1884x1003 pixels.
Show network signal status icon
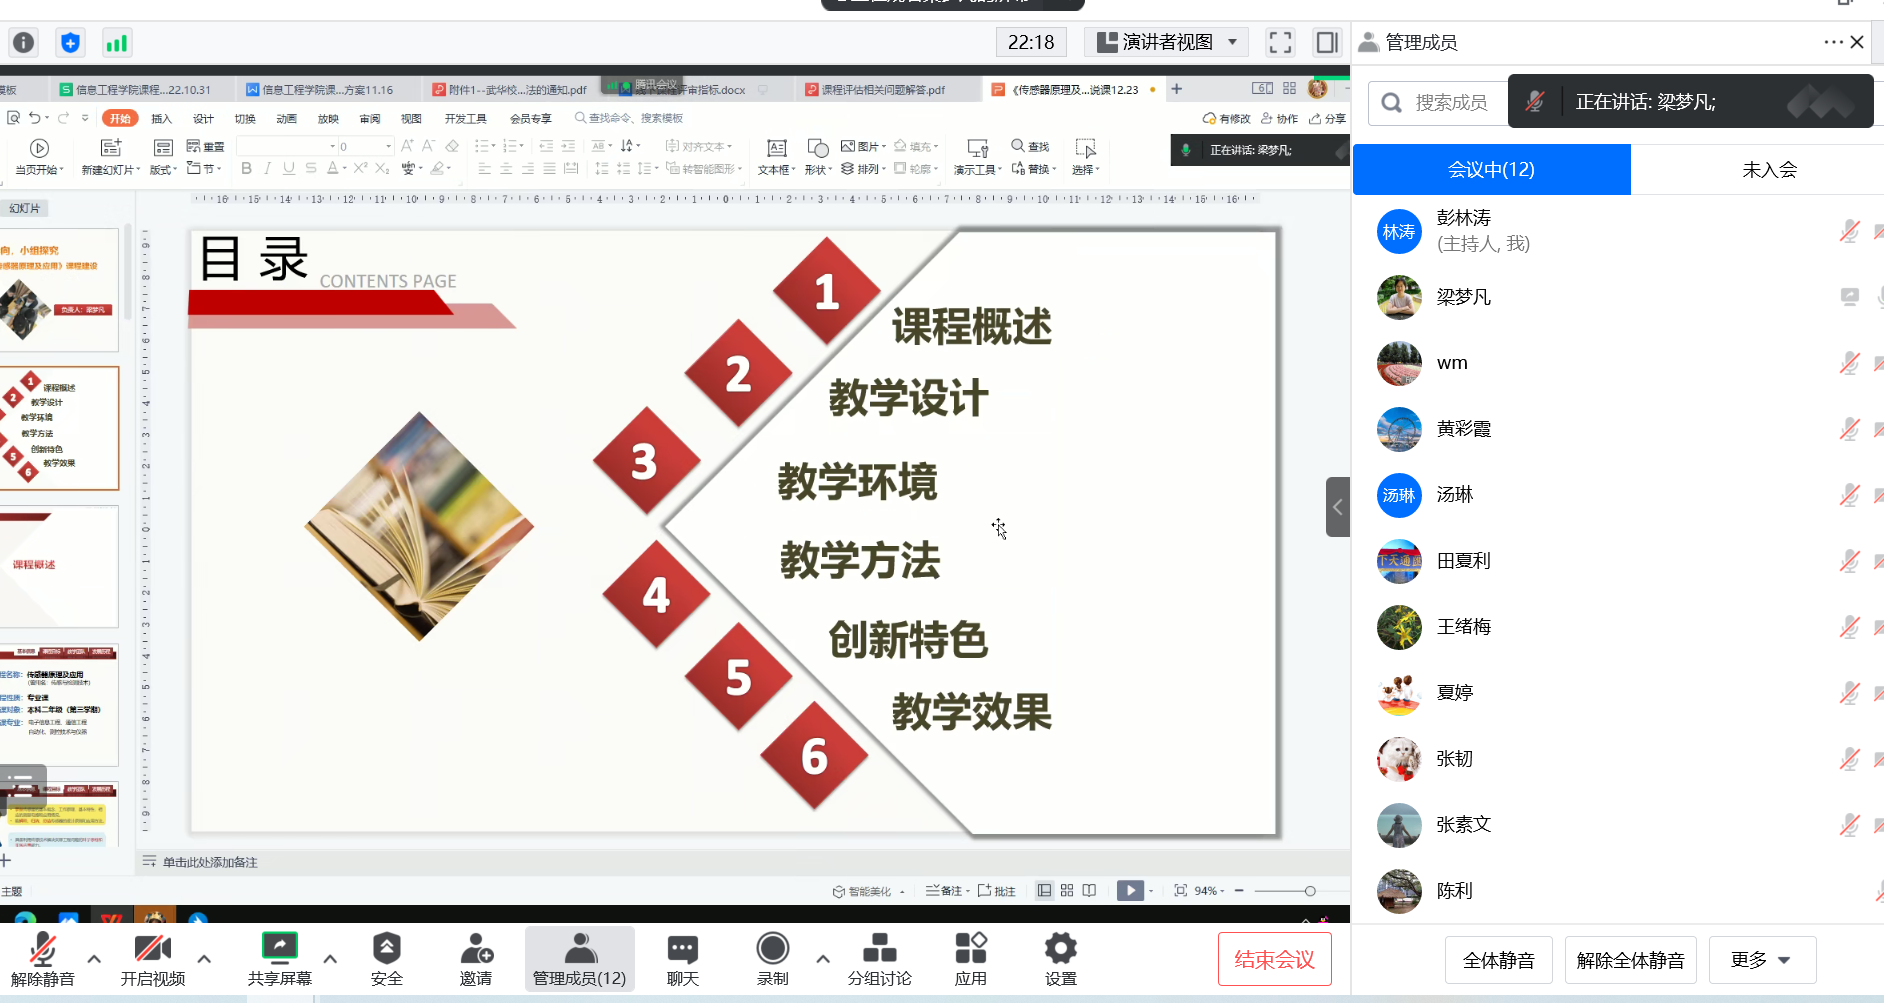click(117, 43)
